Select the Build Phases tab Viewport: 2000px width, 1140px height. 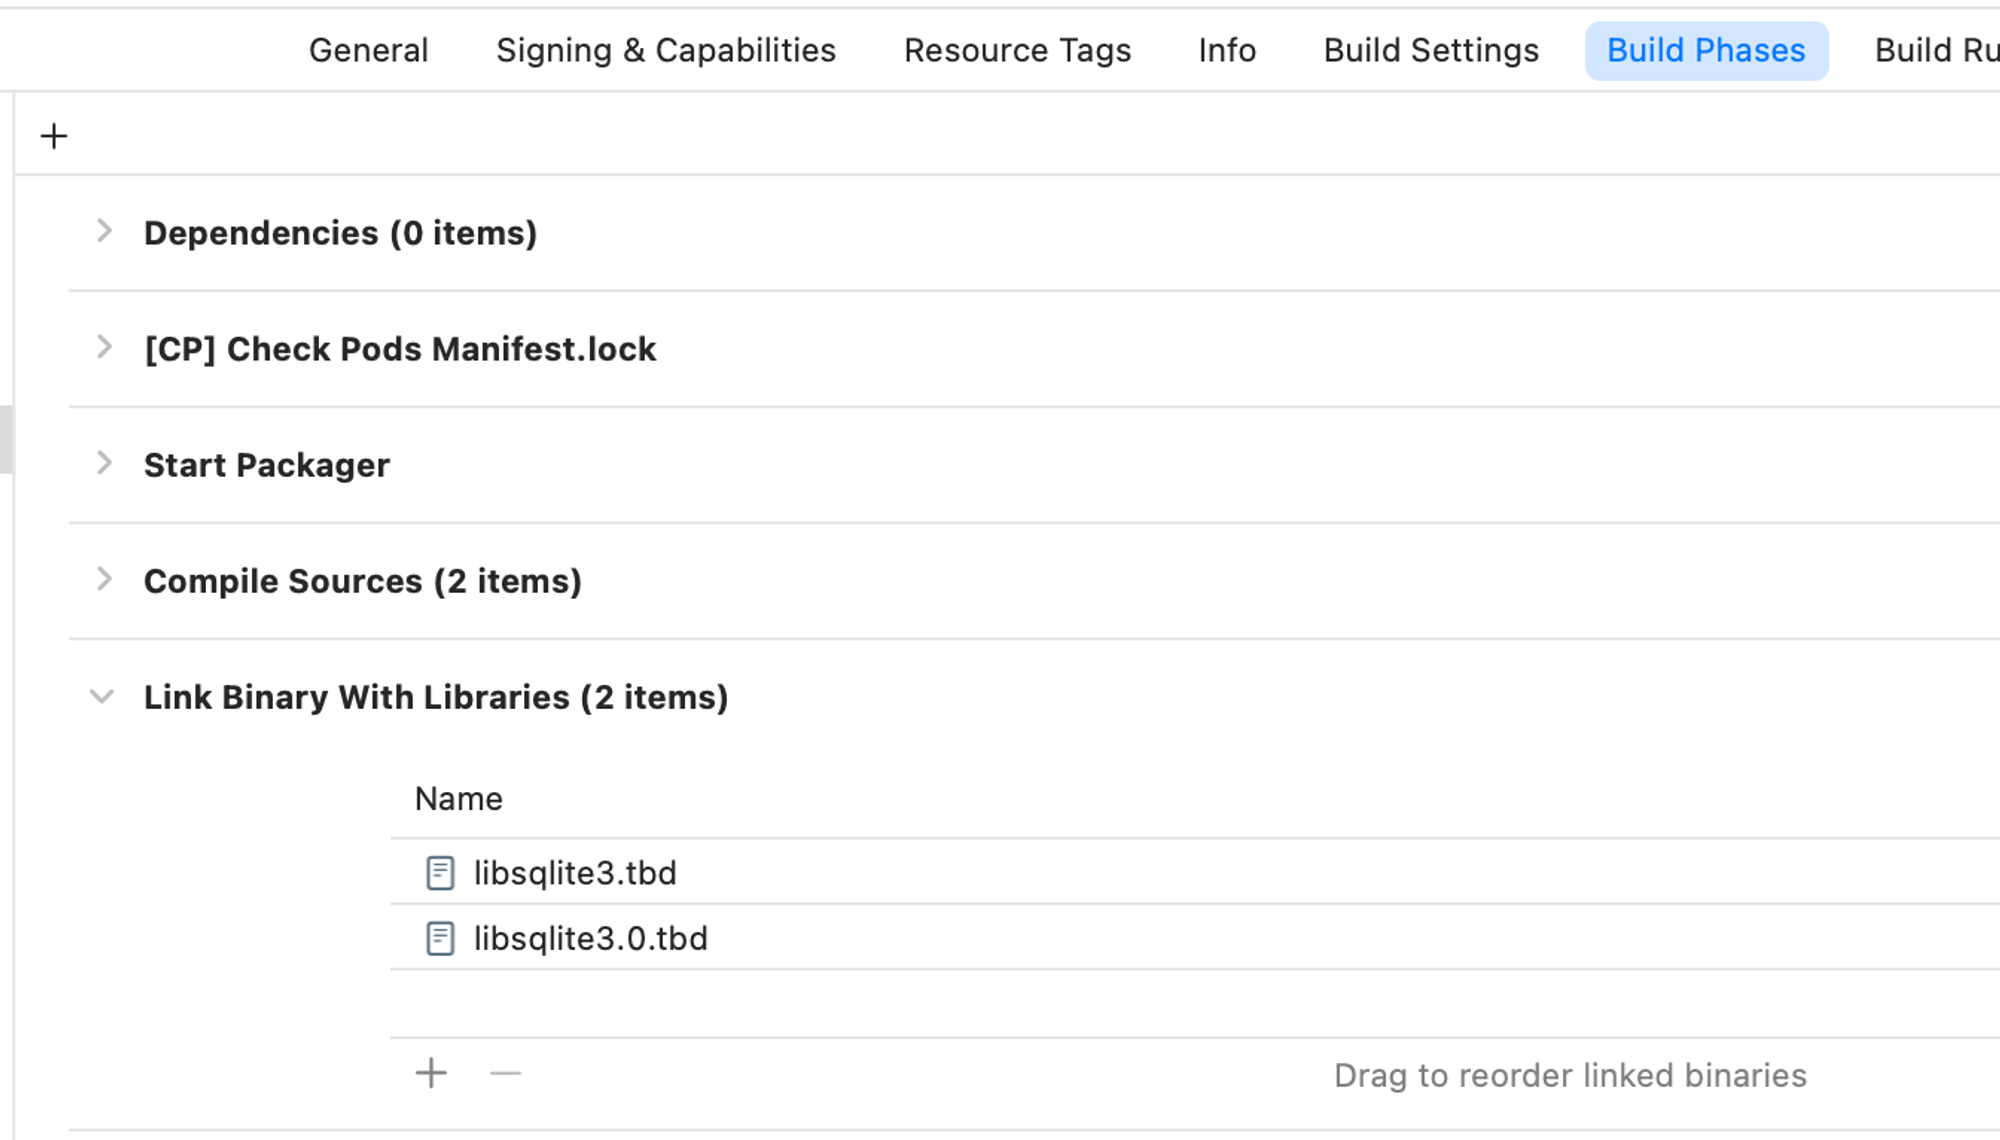pos(1706,51)
